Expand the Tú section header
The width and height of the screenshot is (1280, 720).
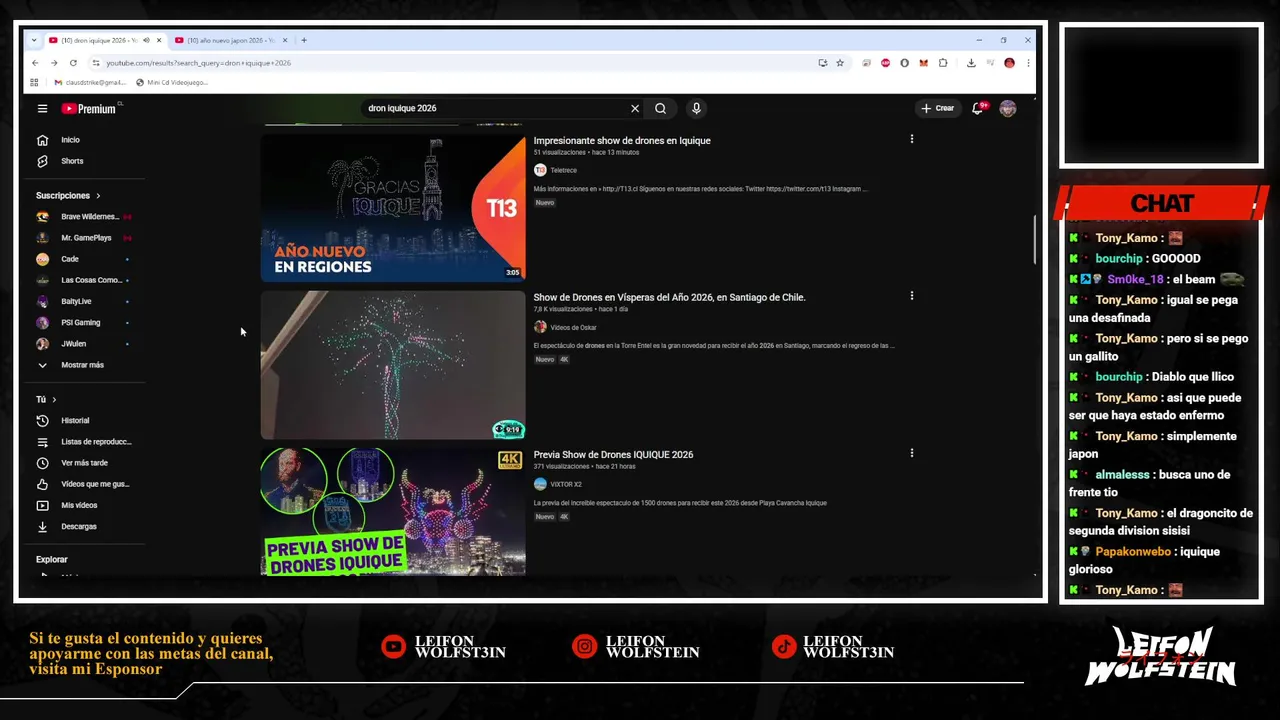click(47, 399)
